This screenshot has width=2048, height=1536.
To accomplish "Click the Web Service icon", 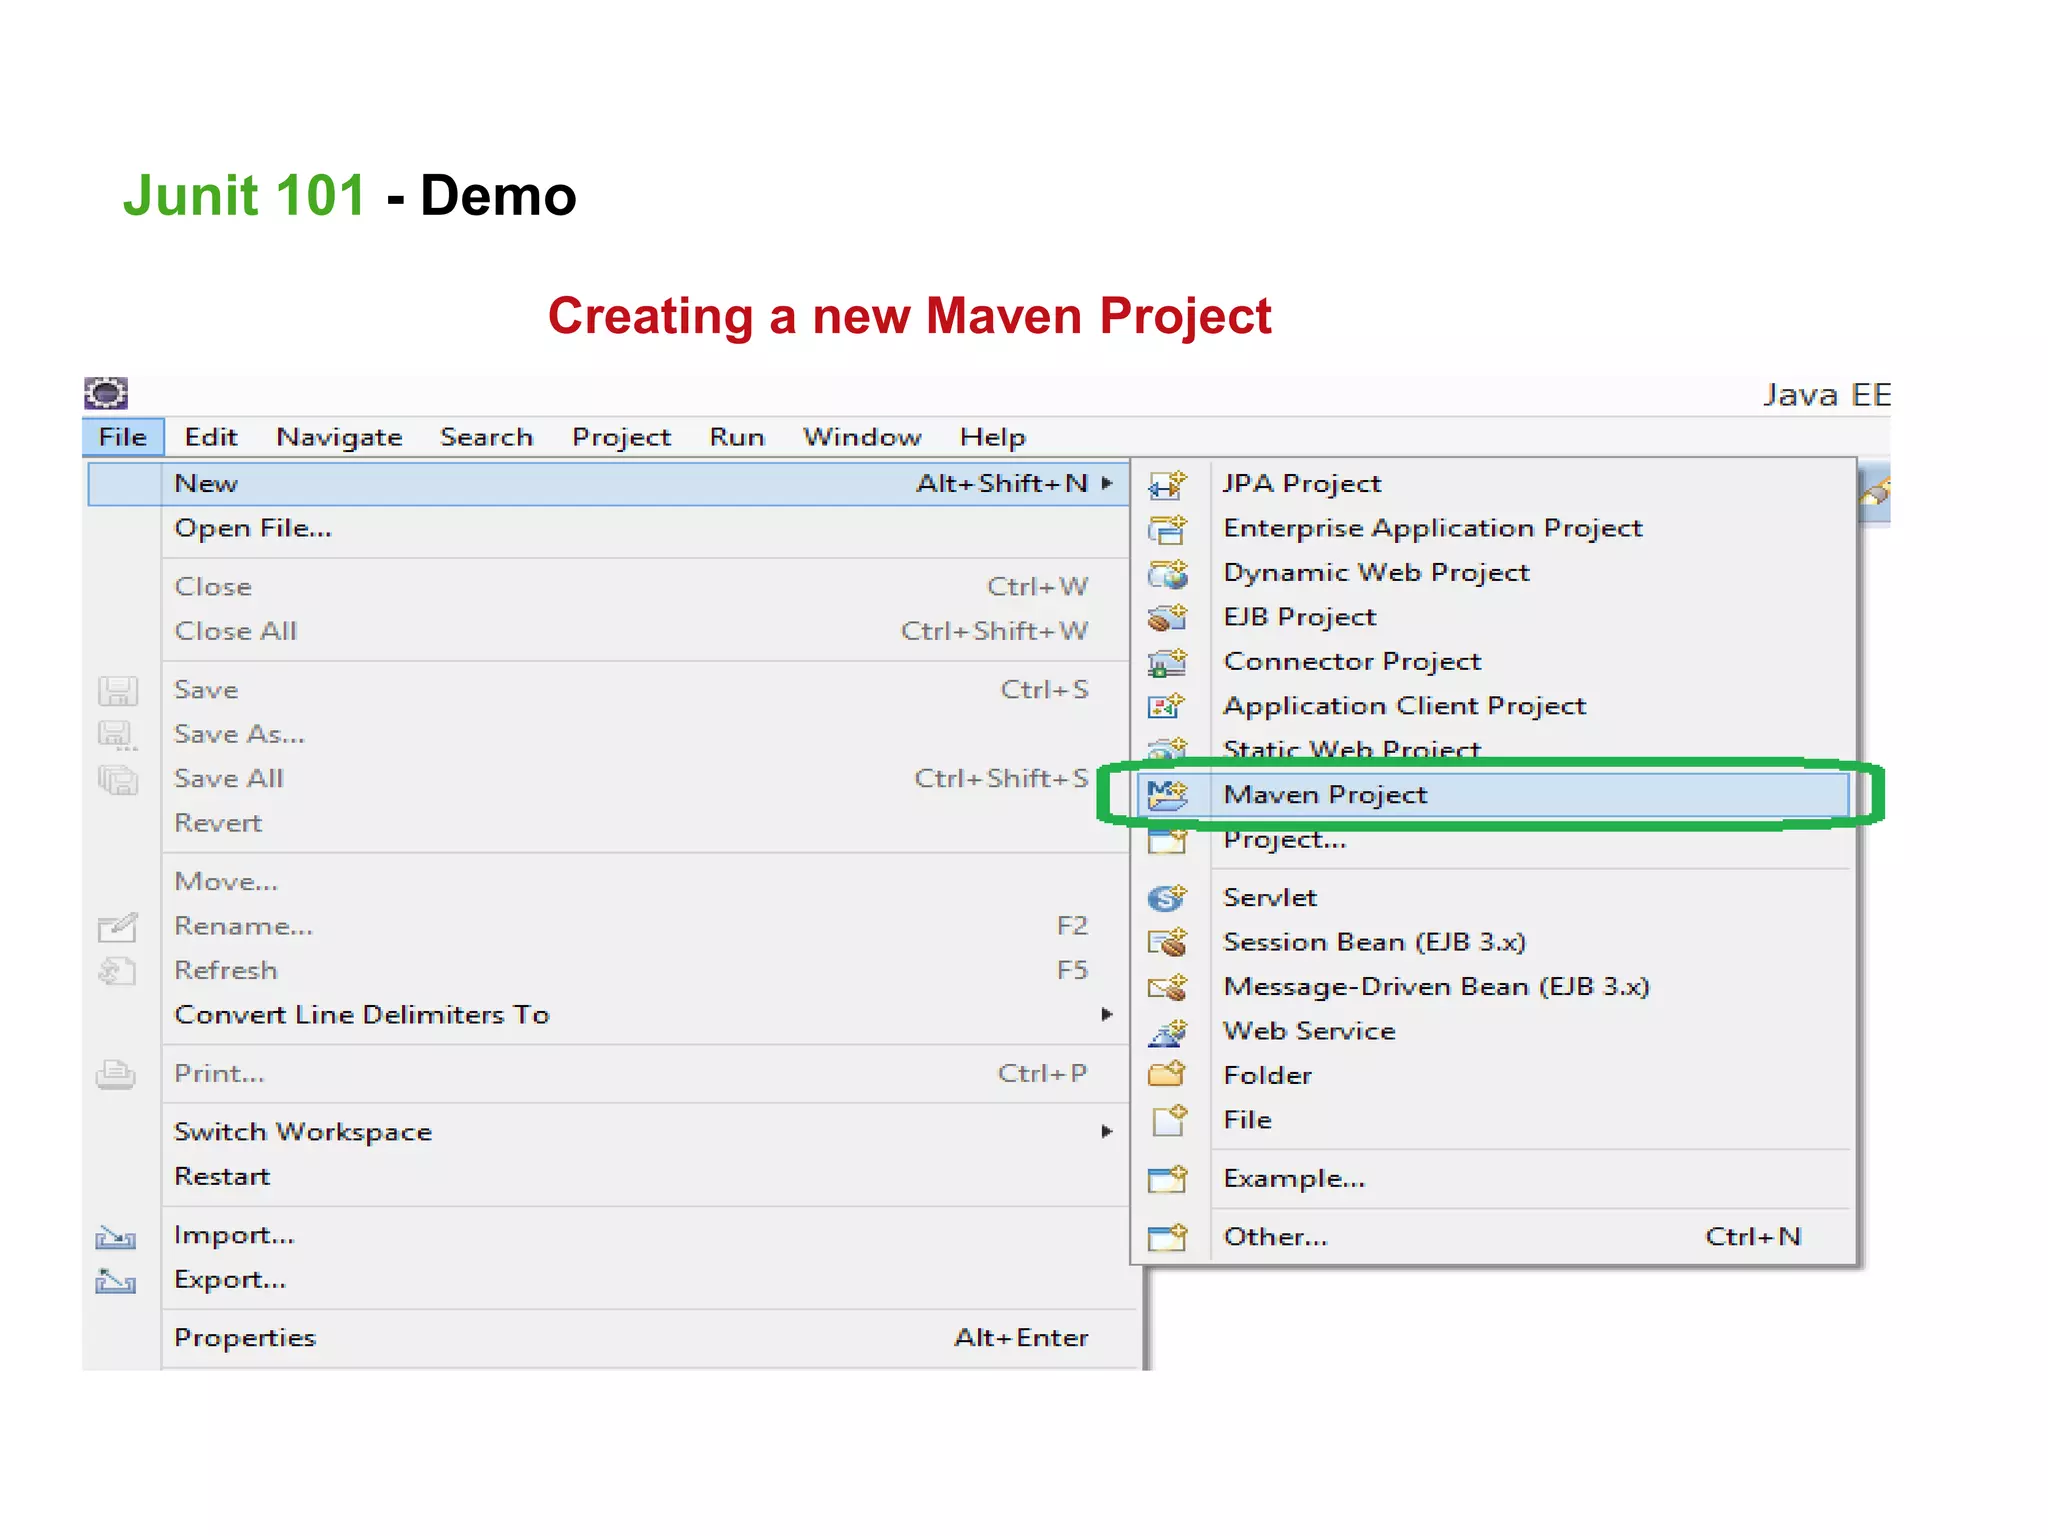I will (x=1167, y=1031).
